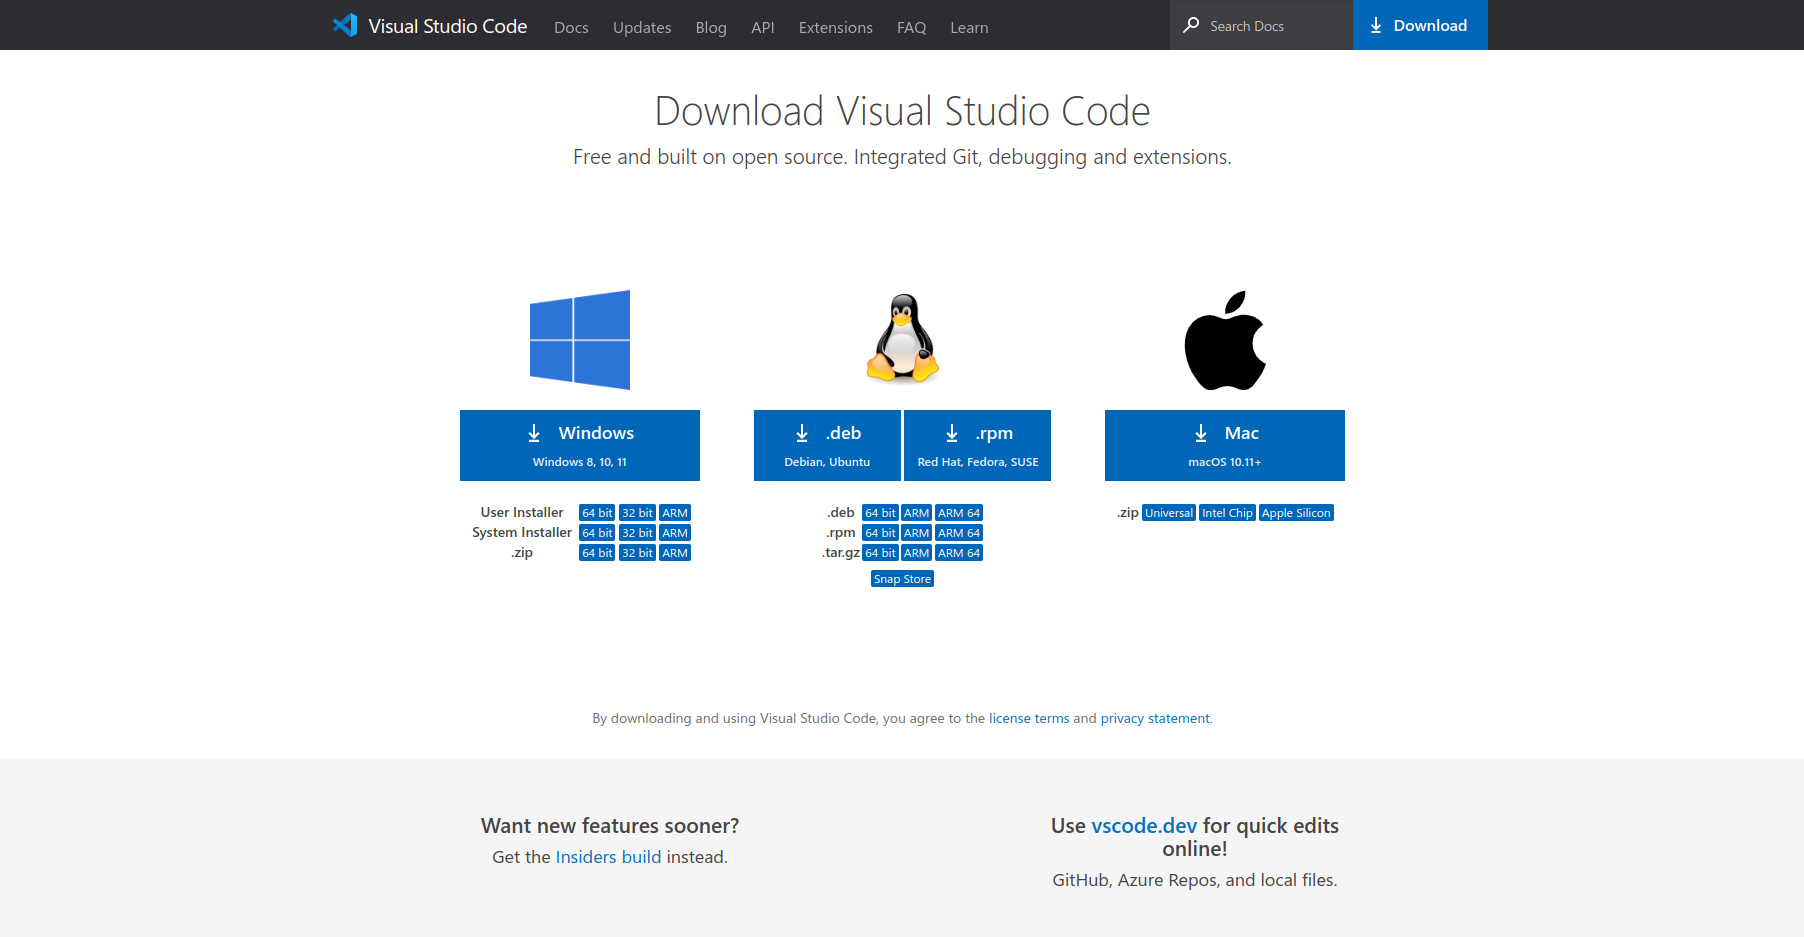Get Windows User Installer ARM
Image resolution: width=1804 pixels, height=937 pixels.
[x=675, y=513]
